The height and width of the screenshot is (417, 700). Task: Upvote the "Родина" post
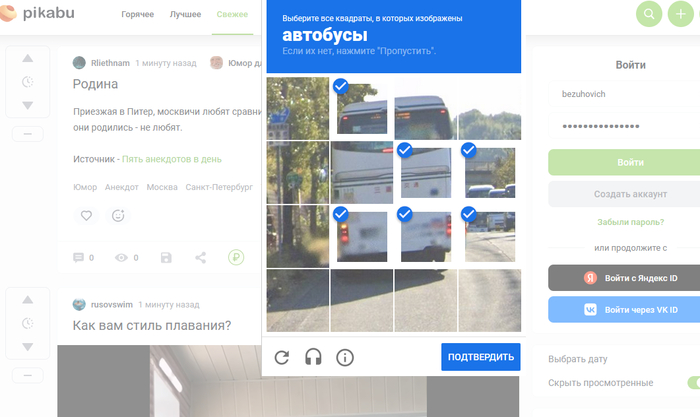(27, 59)
